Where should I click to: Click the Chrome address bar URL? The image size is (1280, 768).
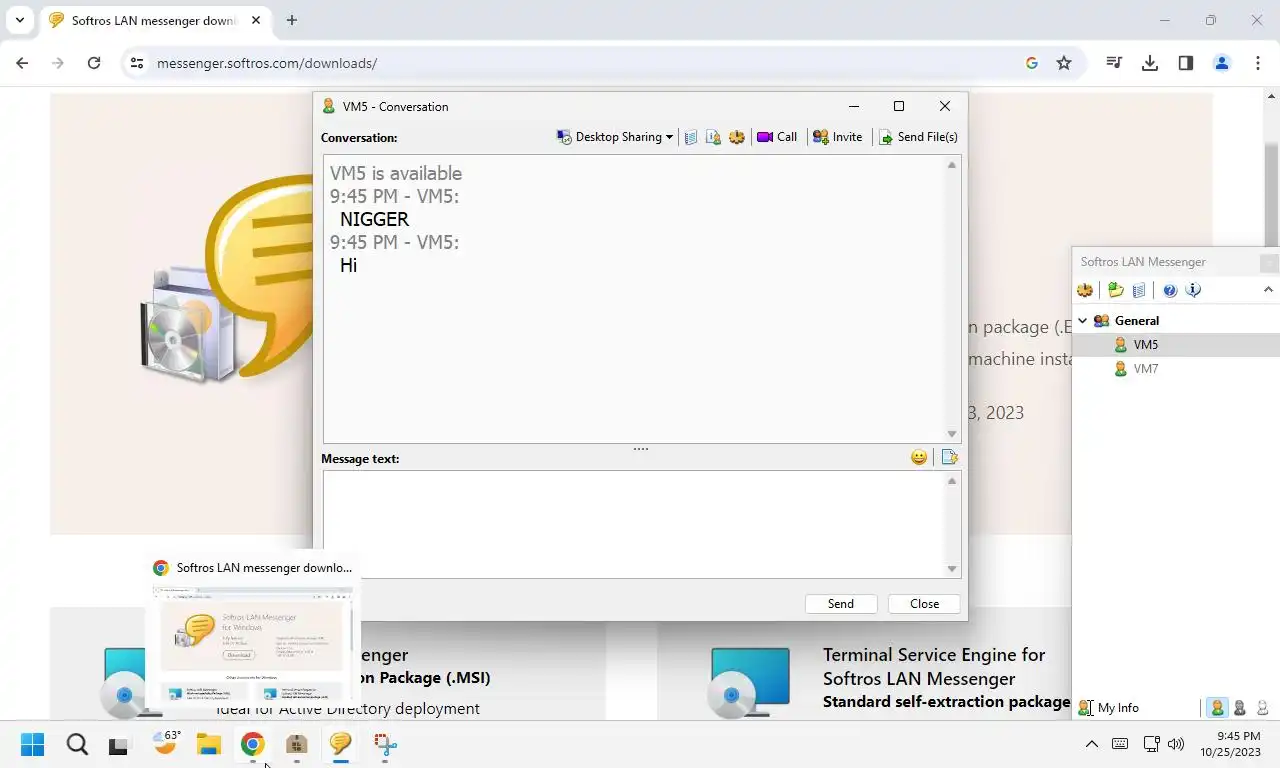(267, 63)
